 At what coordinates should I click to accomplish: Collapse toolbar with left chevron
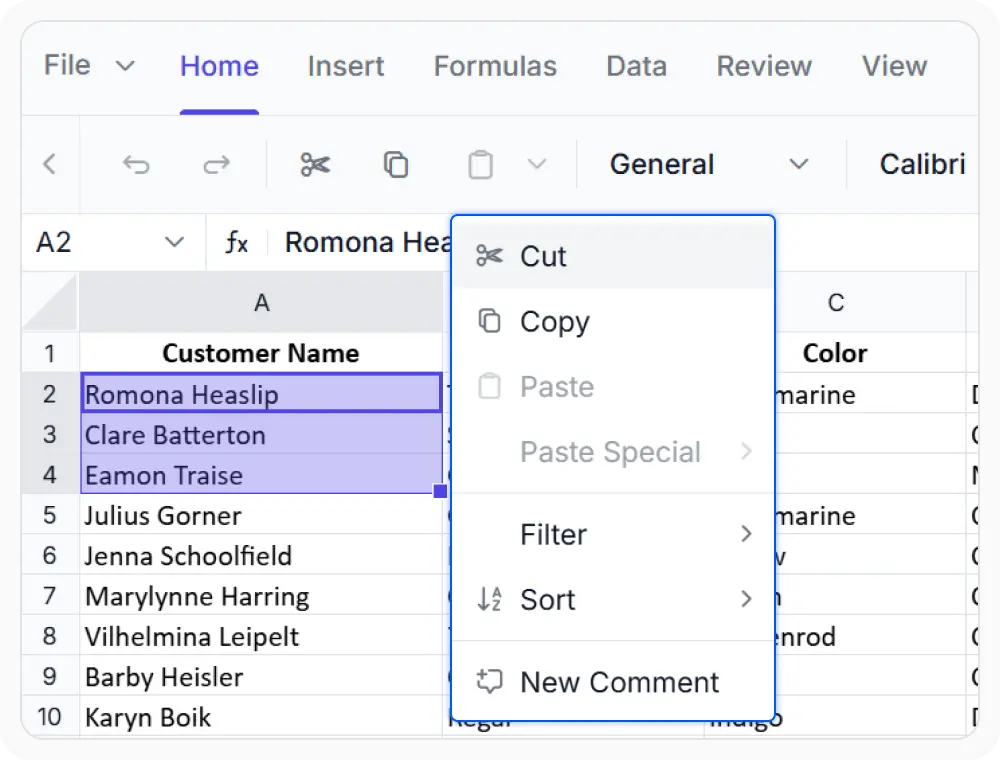click(x=50, y=164)
